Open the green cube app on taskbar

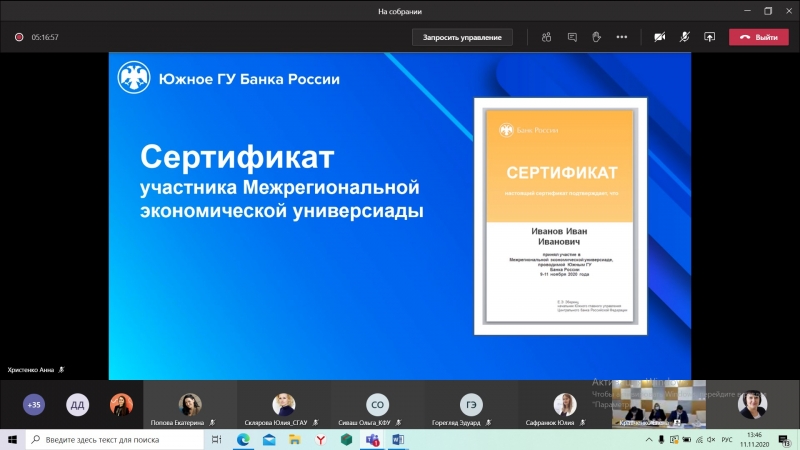coord(346,439)
